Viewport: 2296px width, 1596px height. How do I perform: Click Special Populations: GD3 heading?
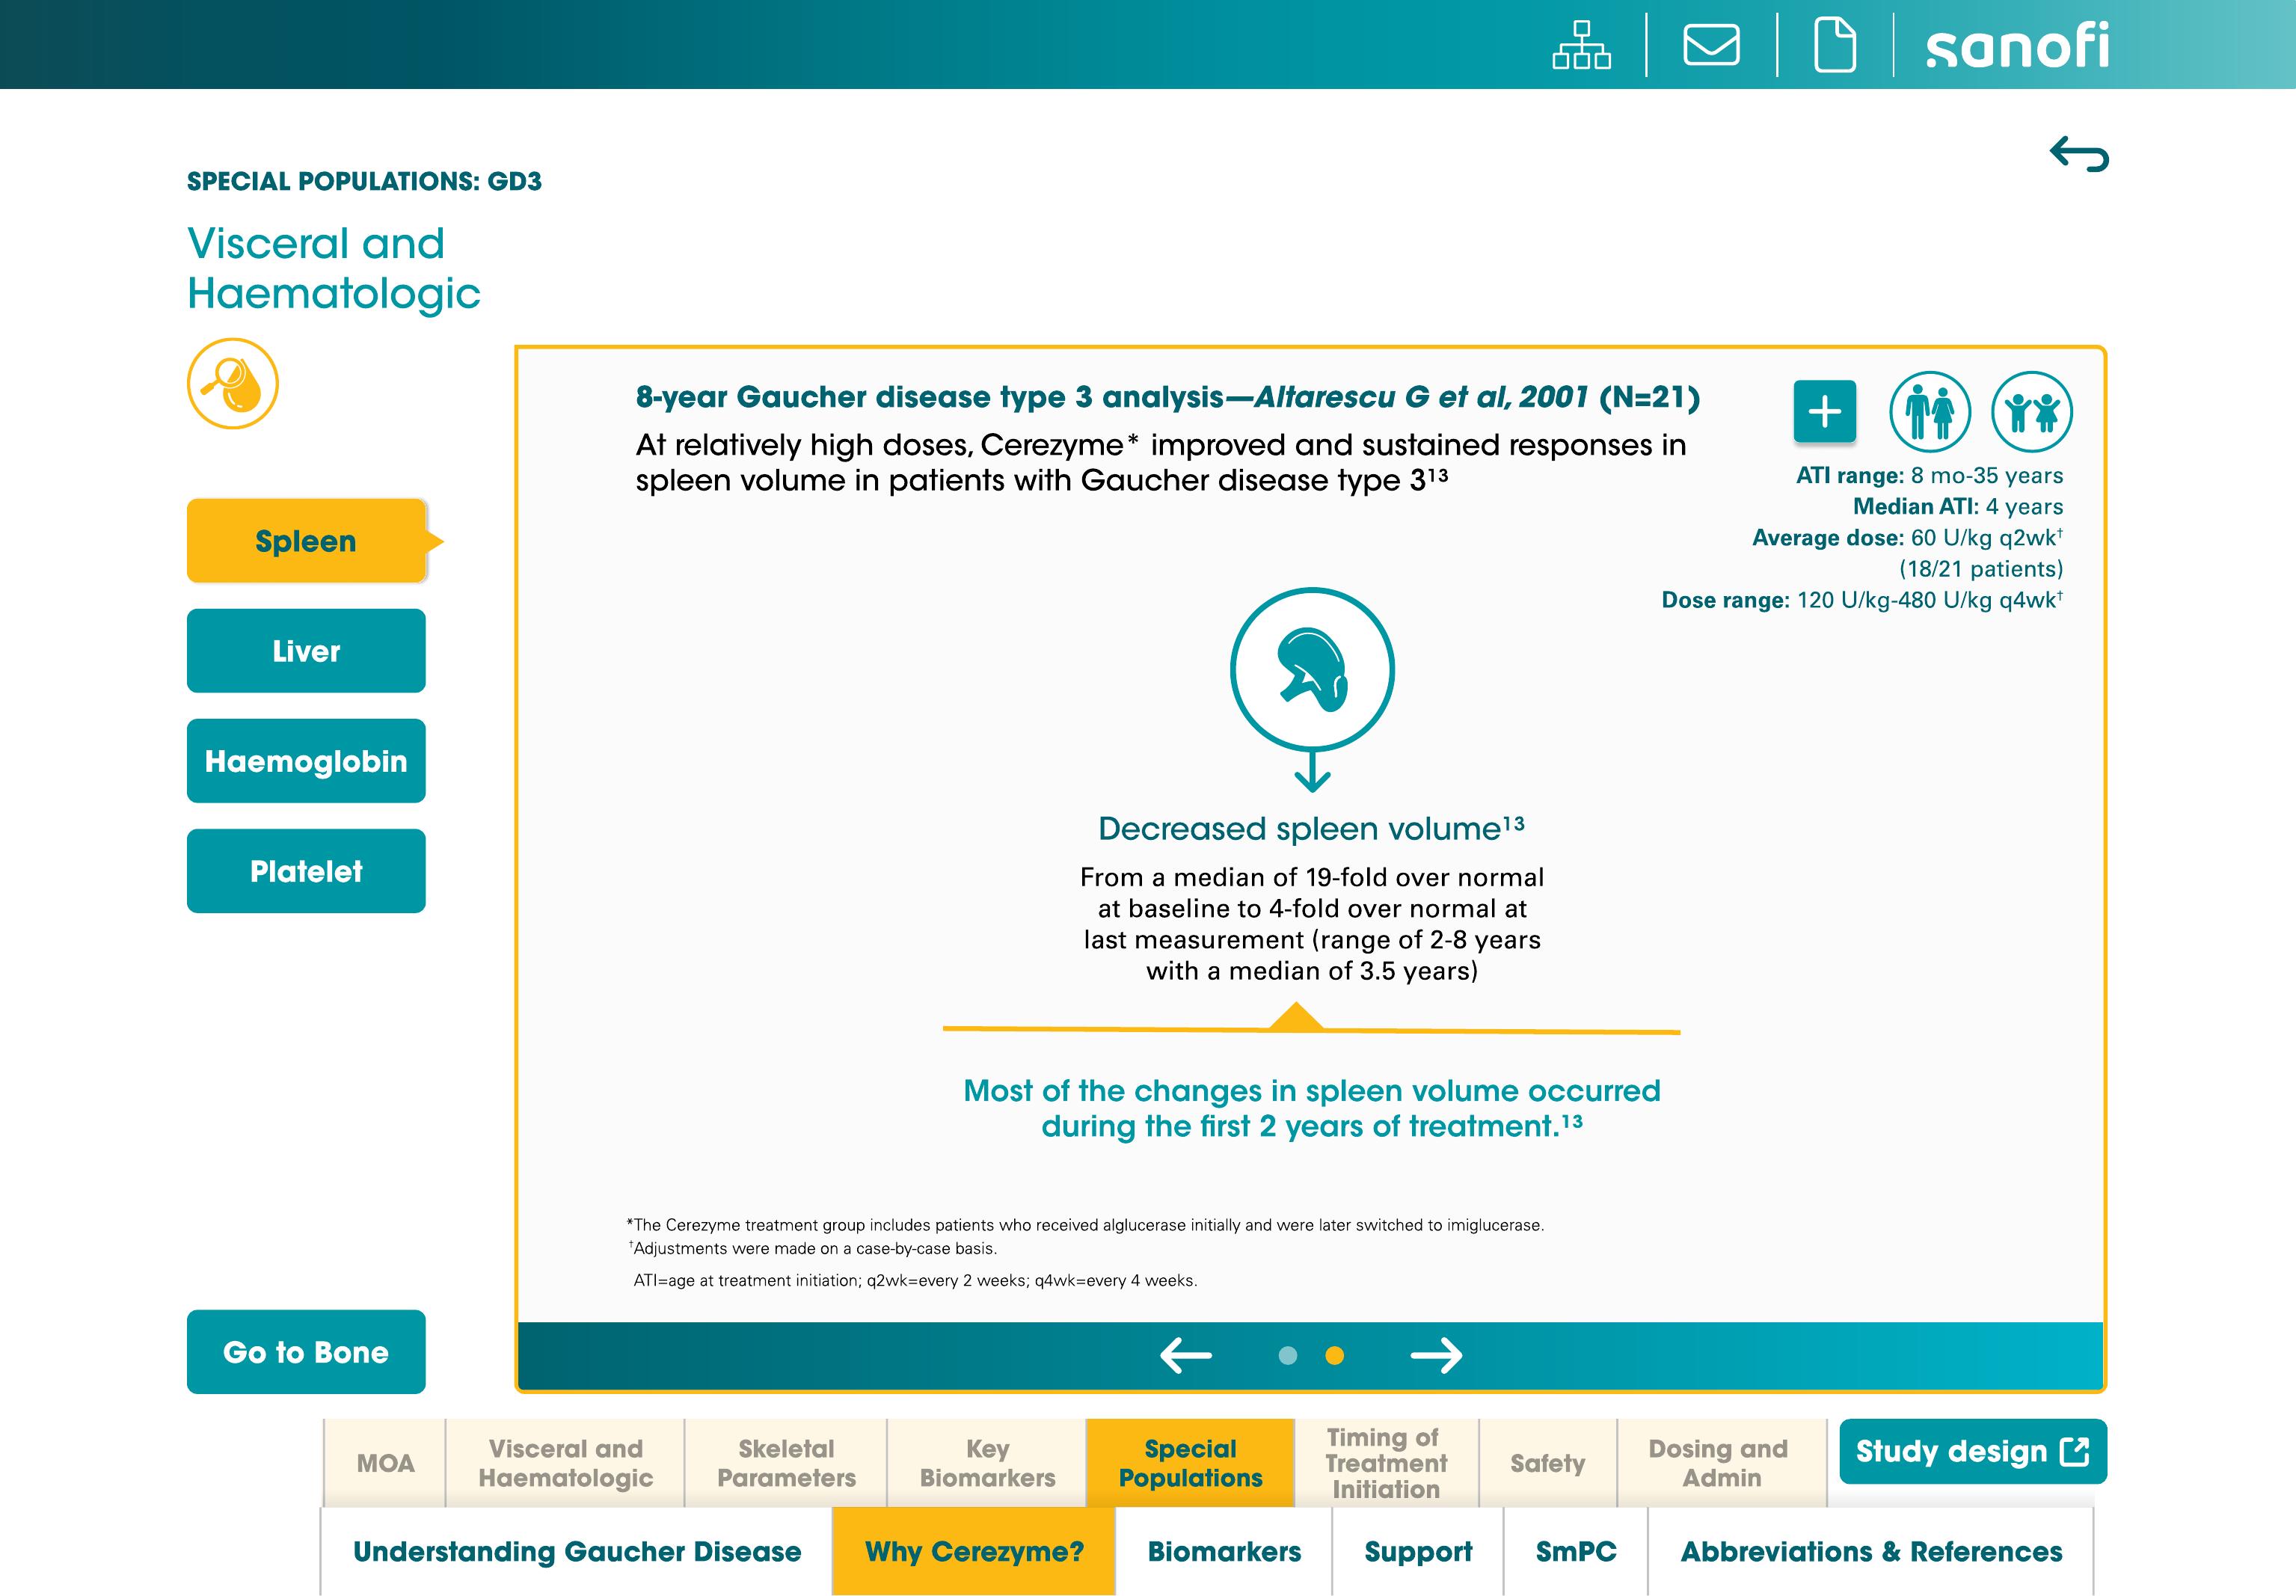[x=364, y=181]
